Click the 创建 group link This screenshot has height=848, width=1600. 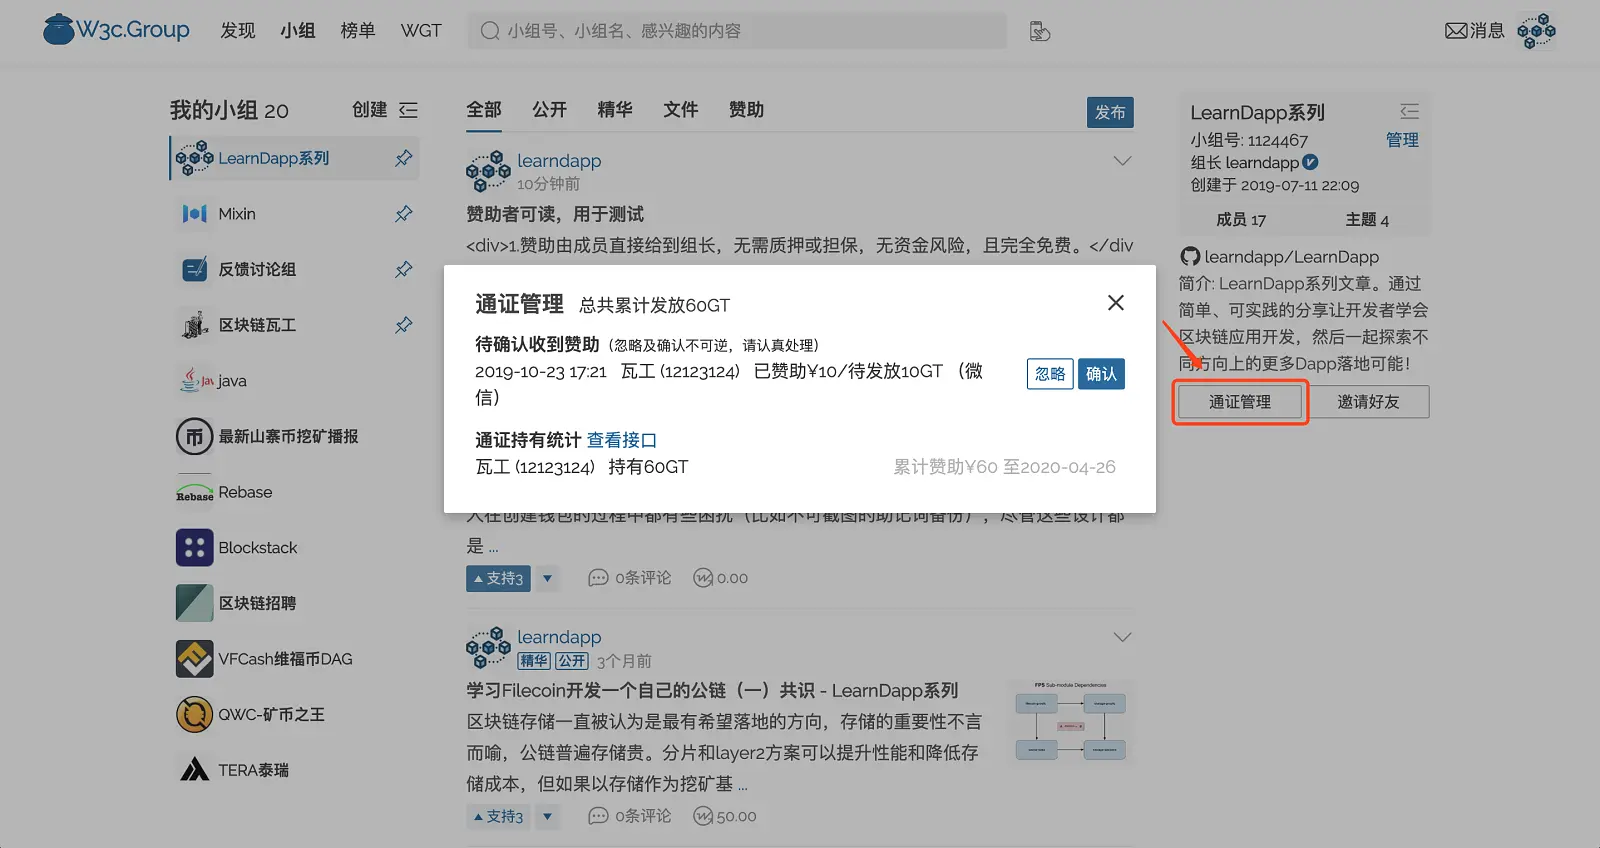point(369,110)
